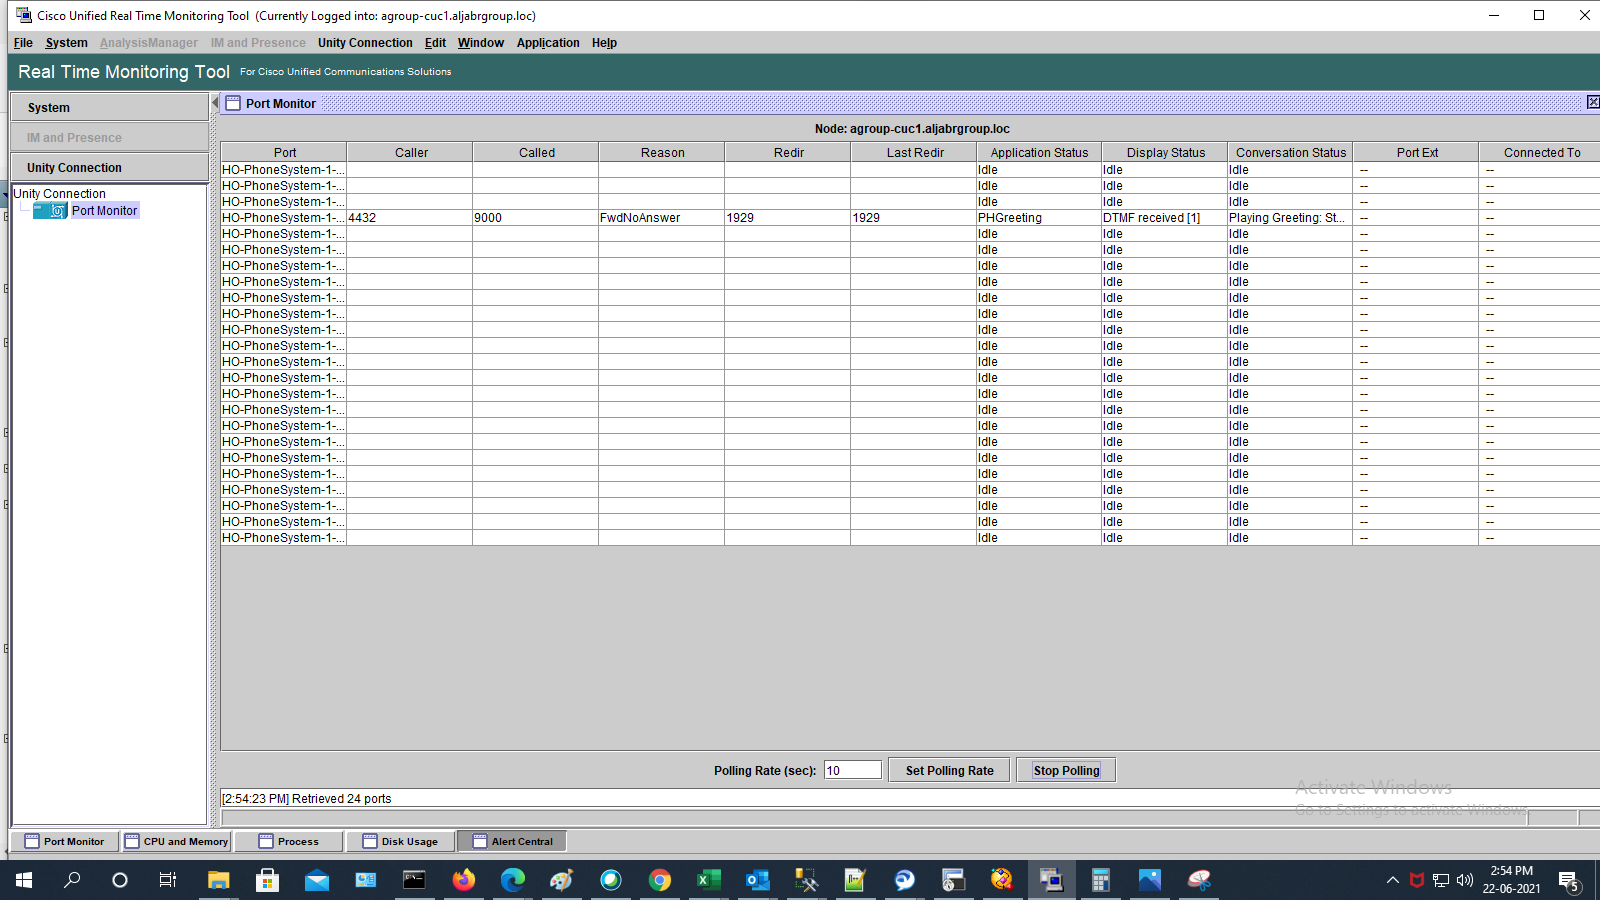Open Cortana from the taskbar
This screenshot has width=1600, height=900.
coord(120,880)
